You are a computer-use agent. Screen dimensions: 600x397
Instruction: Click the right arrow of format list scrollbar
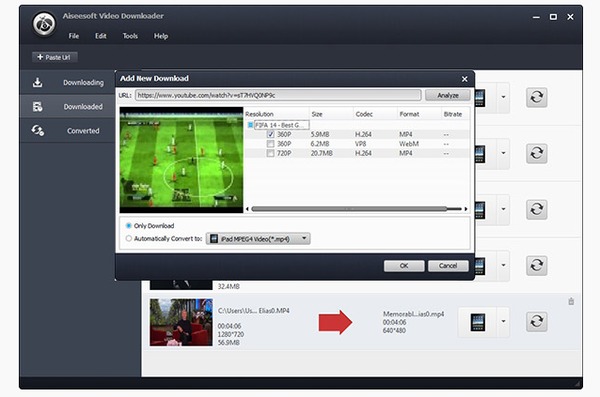[x=466, y=209]
